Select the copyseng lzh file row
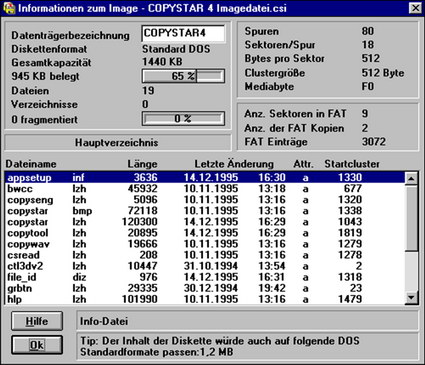 [x=204, y=200]
